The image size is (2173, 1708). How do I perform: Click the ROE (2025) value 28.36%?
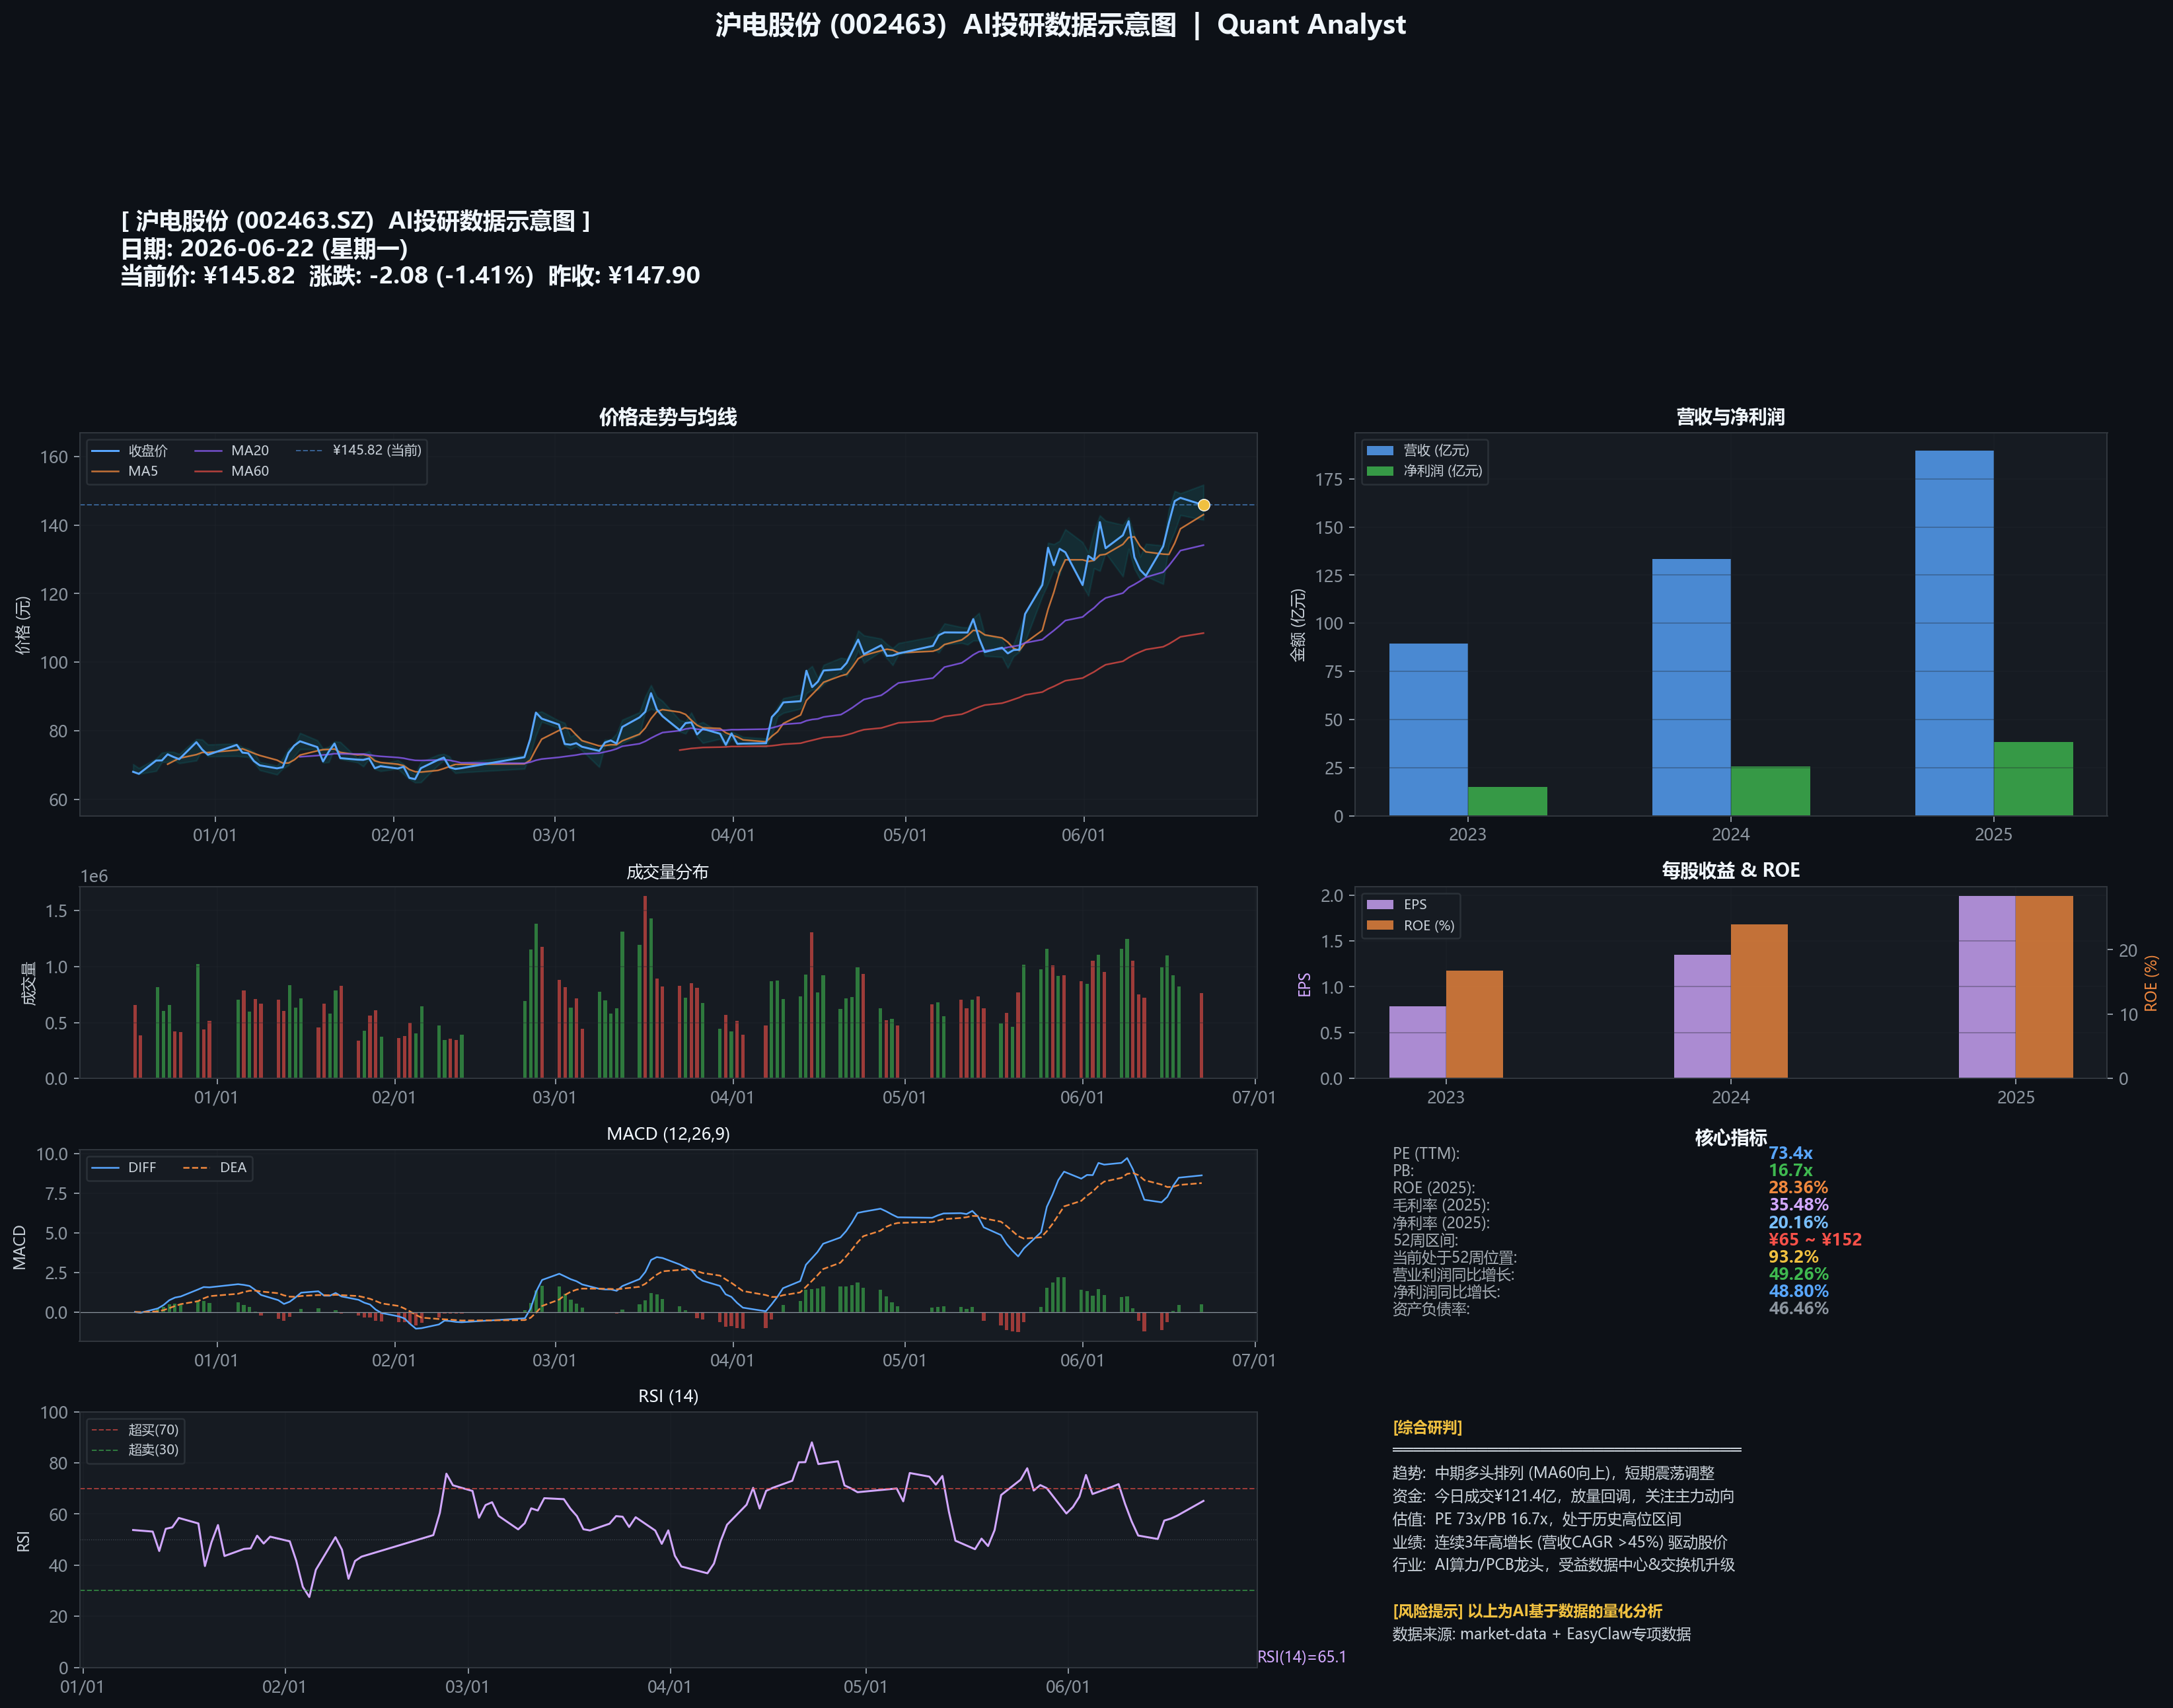[1798, 1187]
